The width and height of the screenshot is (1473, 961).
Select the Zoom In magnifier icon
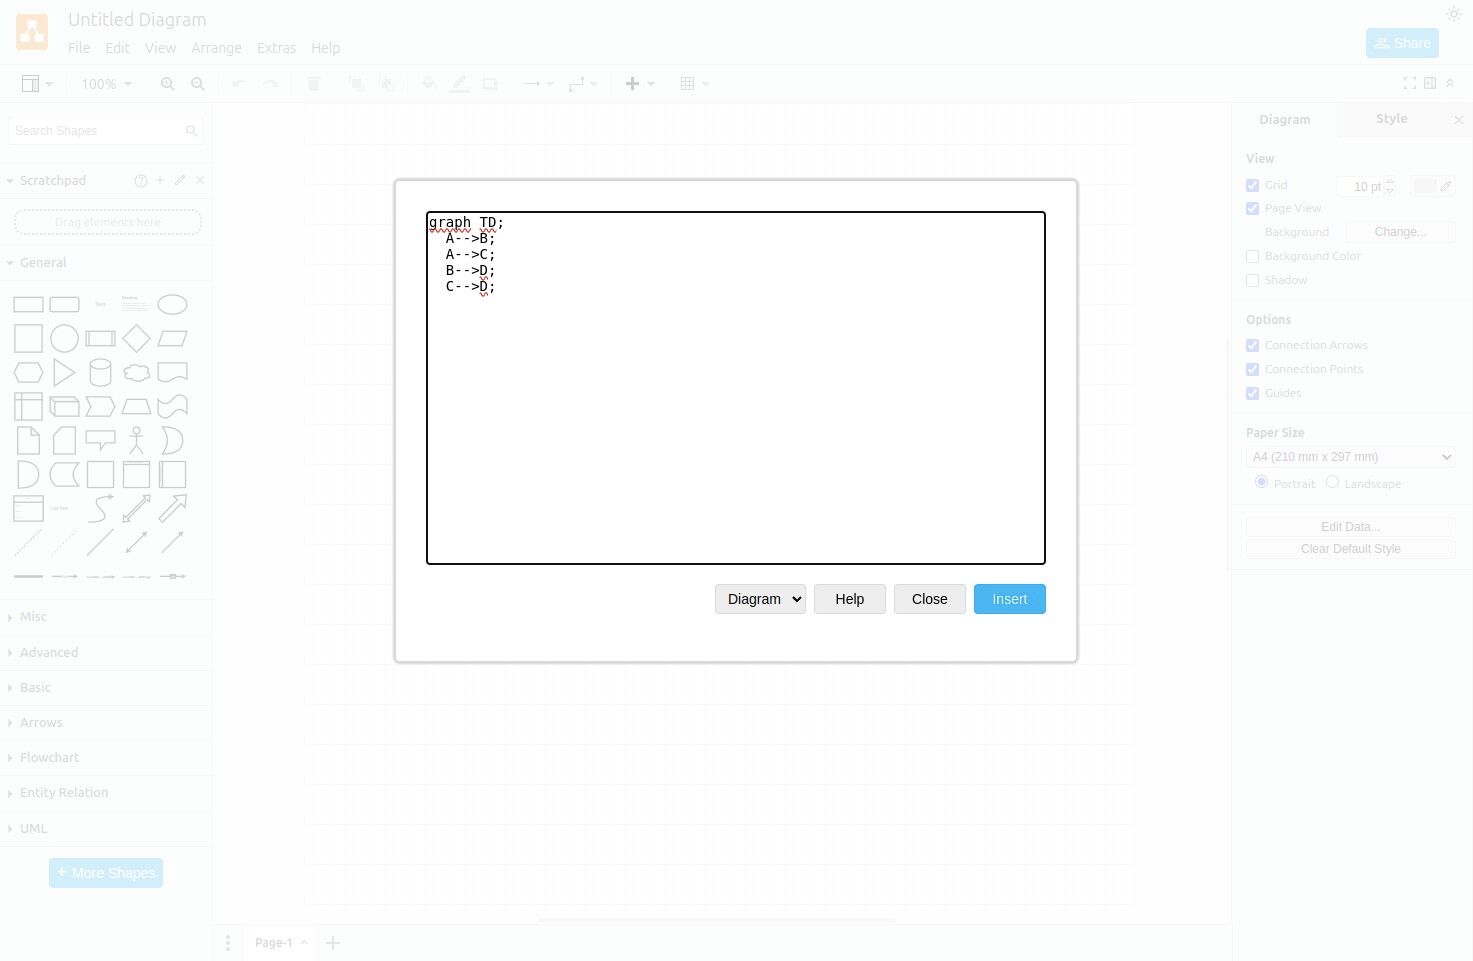click(167, 83)
